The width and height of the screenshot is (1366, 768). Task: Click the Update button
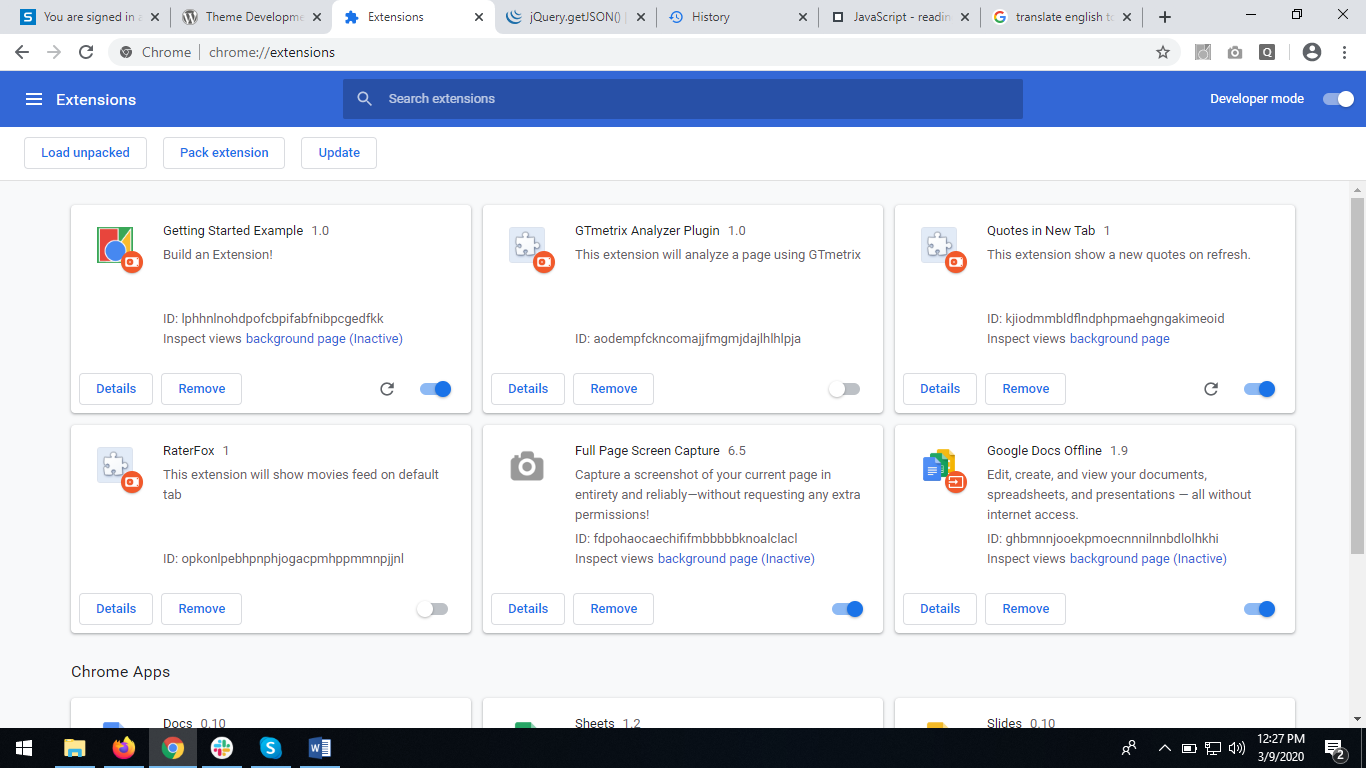point(339,153)
